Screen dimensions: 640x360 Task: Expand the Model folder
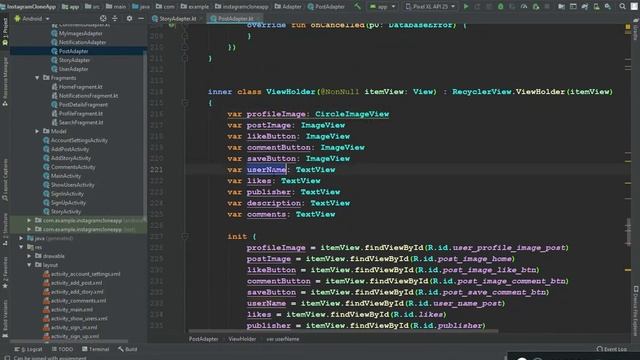pos(37,131)
